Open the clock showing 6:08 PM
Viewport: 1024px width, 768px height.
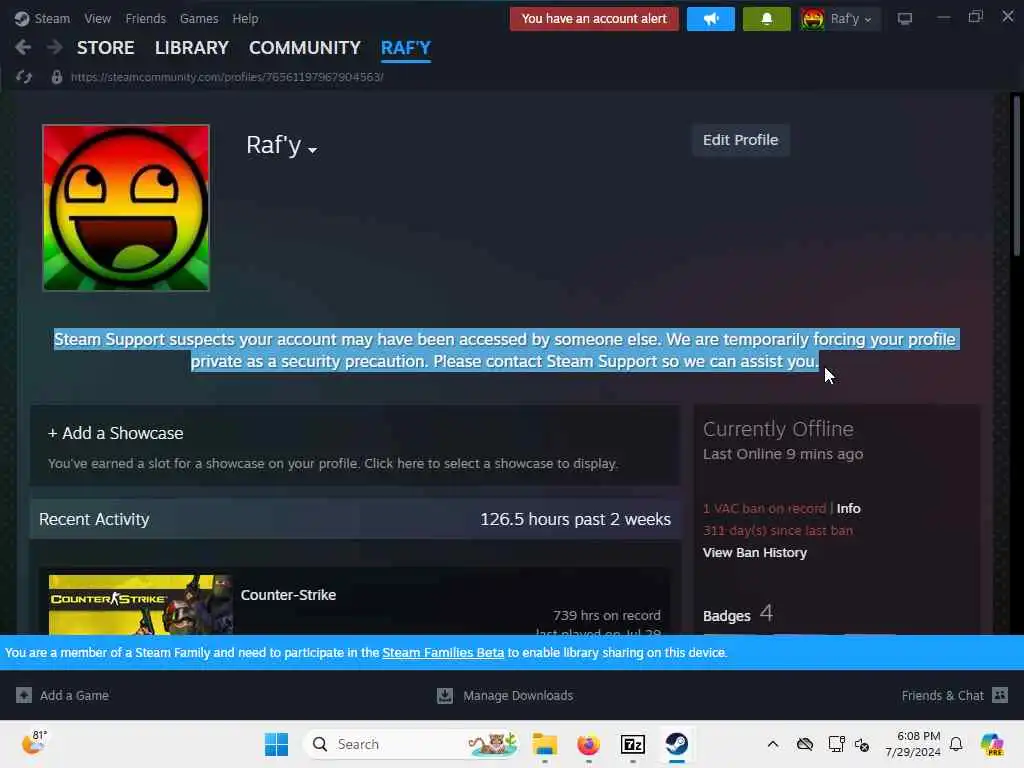(x=913, y=744)
